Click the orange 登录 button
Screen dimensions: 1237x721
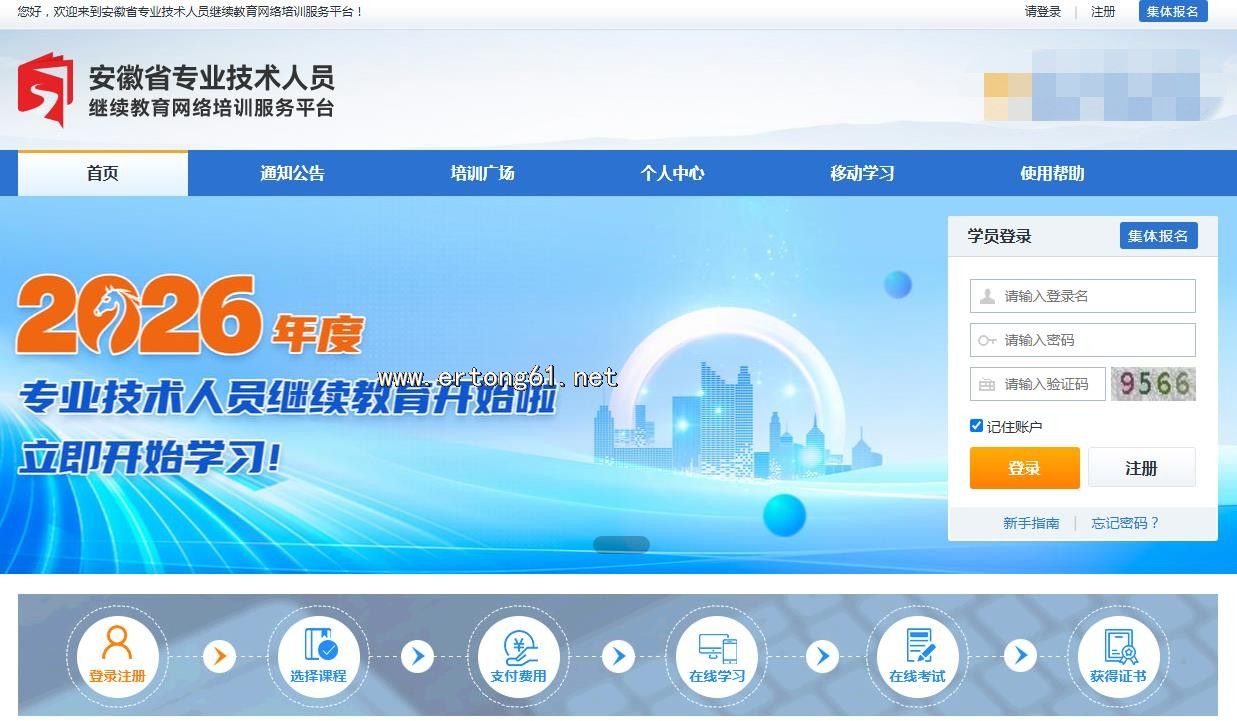pos(1024,468)
